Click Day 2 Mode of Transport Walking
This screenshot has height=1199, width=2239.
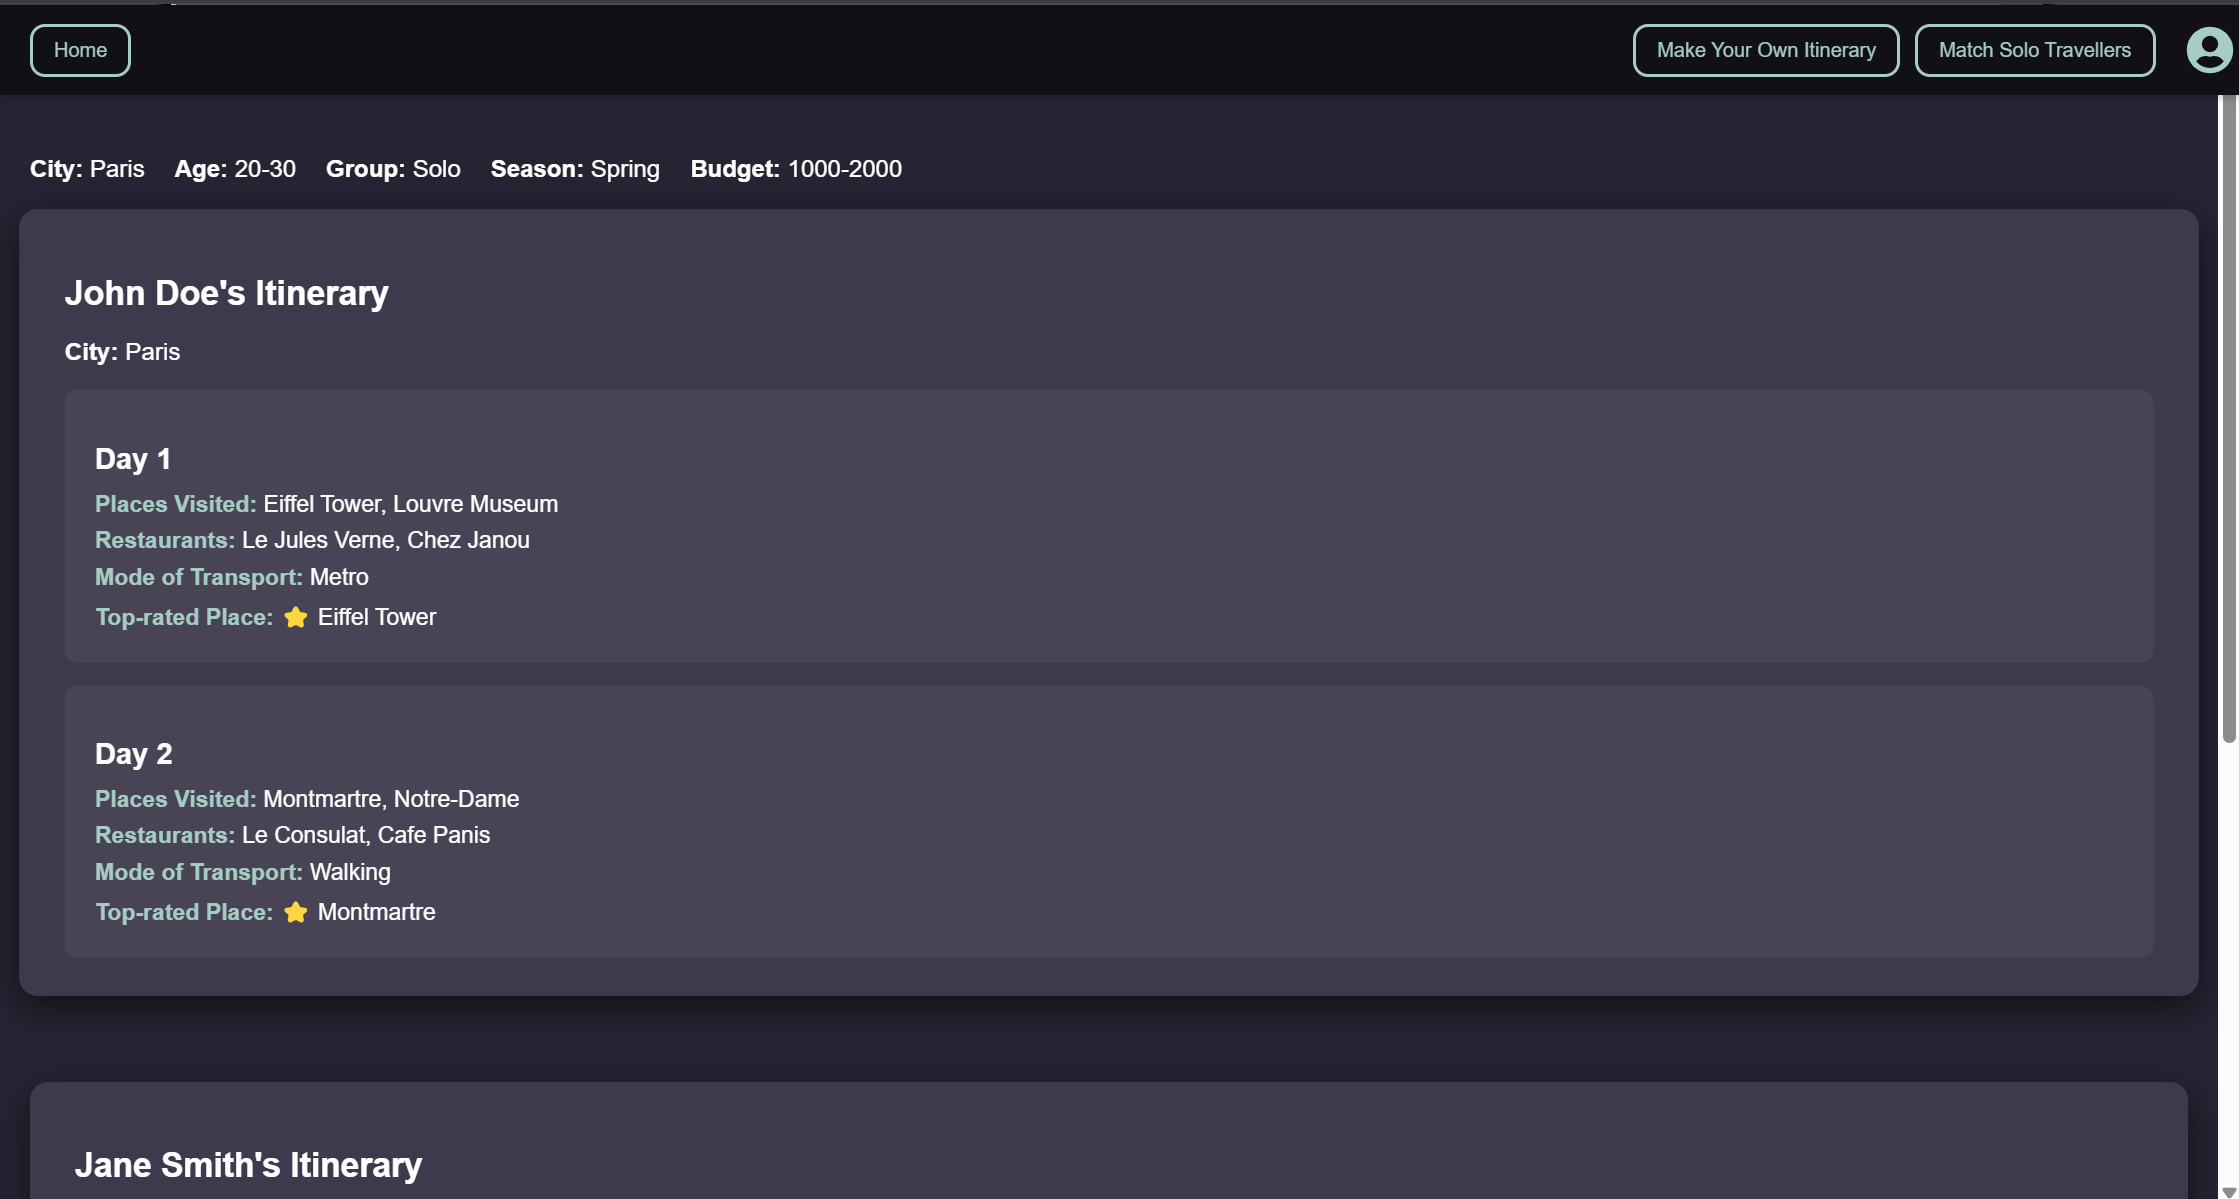point(350,872)
